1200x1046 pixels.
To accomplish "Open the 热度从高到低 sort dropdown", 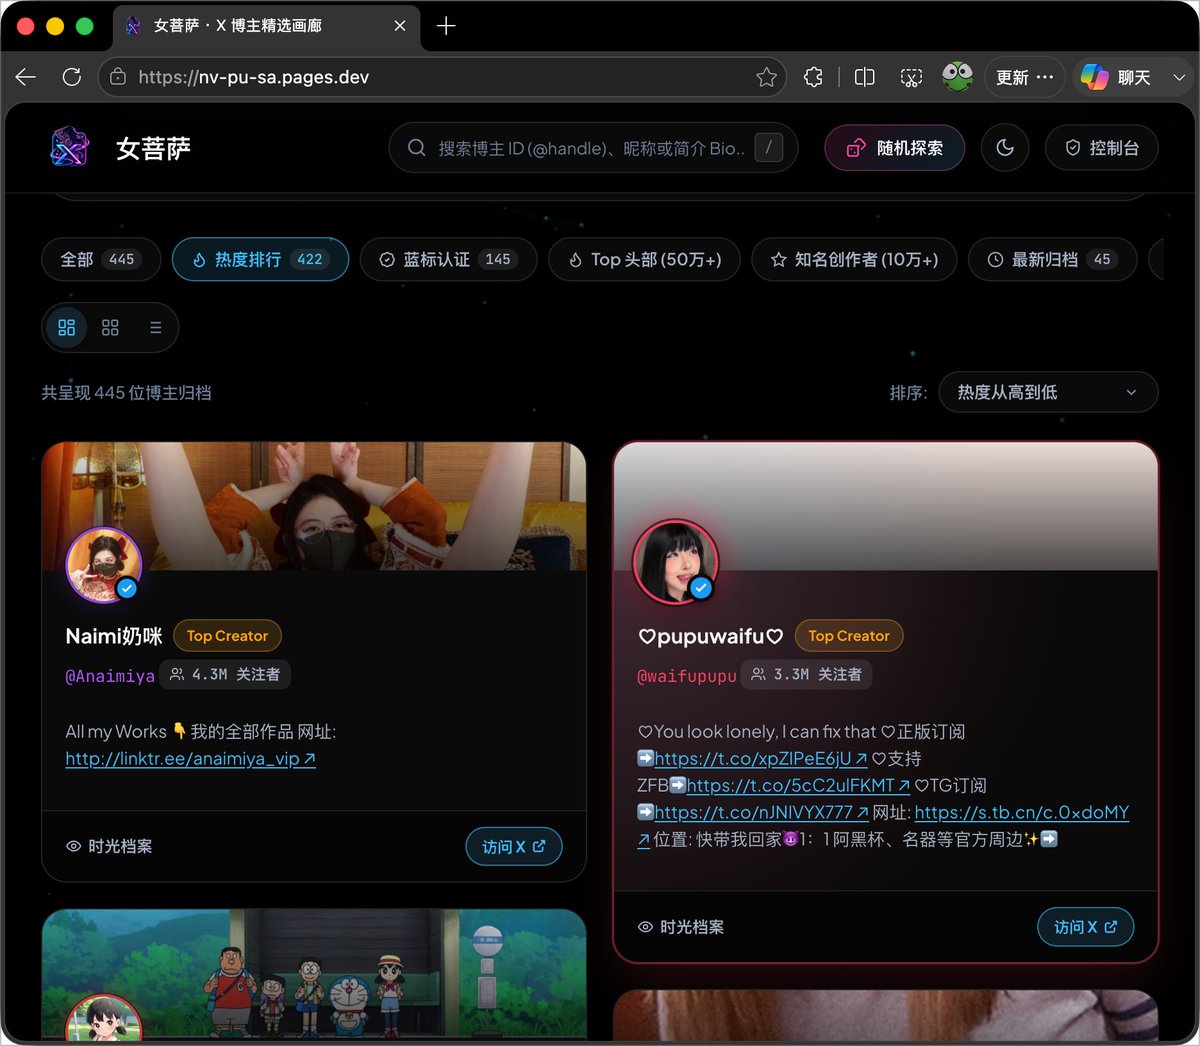I will point(1048,392).
